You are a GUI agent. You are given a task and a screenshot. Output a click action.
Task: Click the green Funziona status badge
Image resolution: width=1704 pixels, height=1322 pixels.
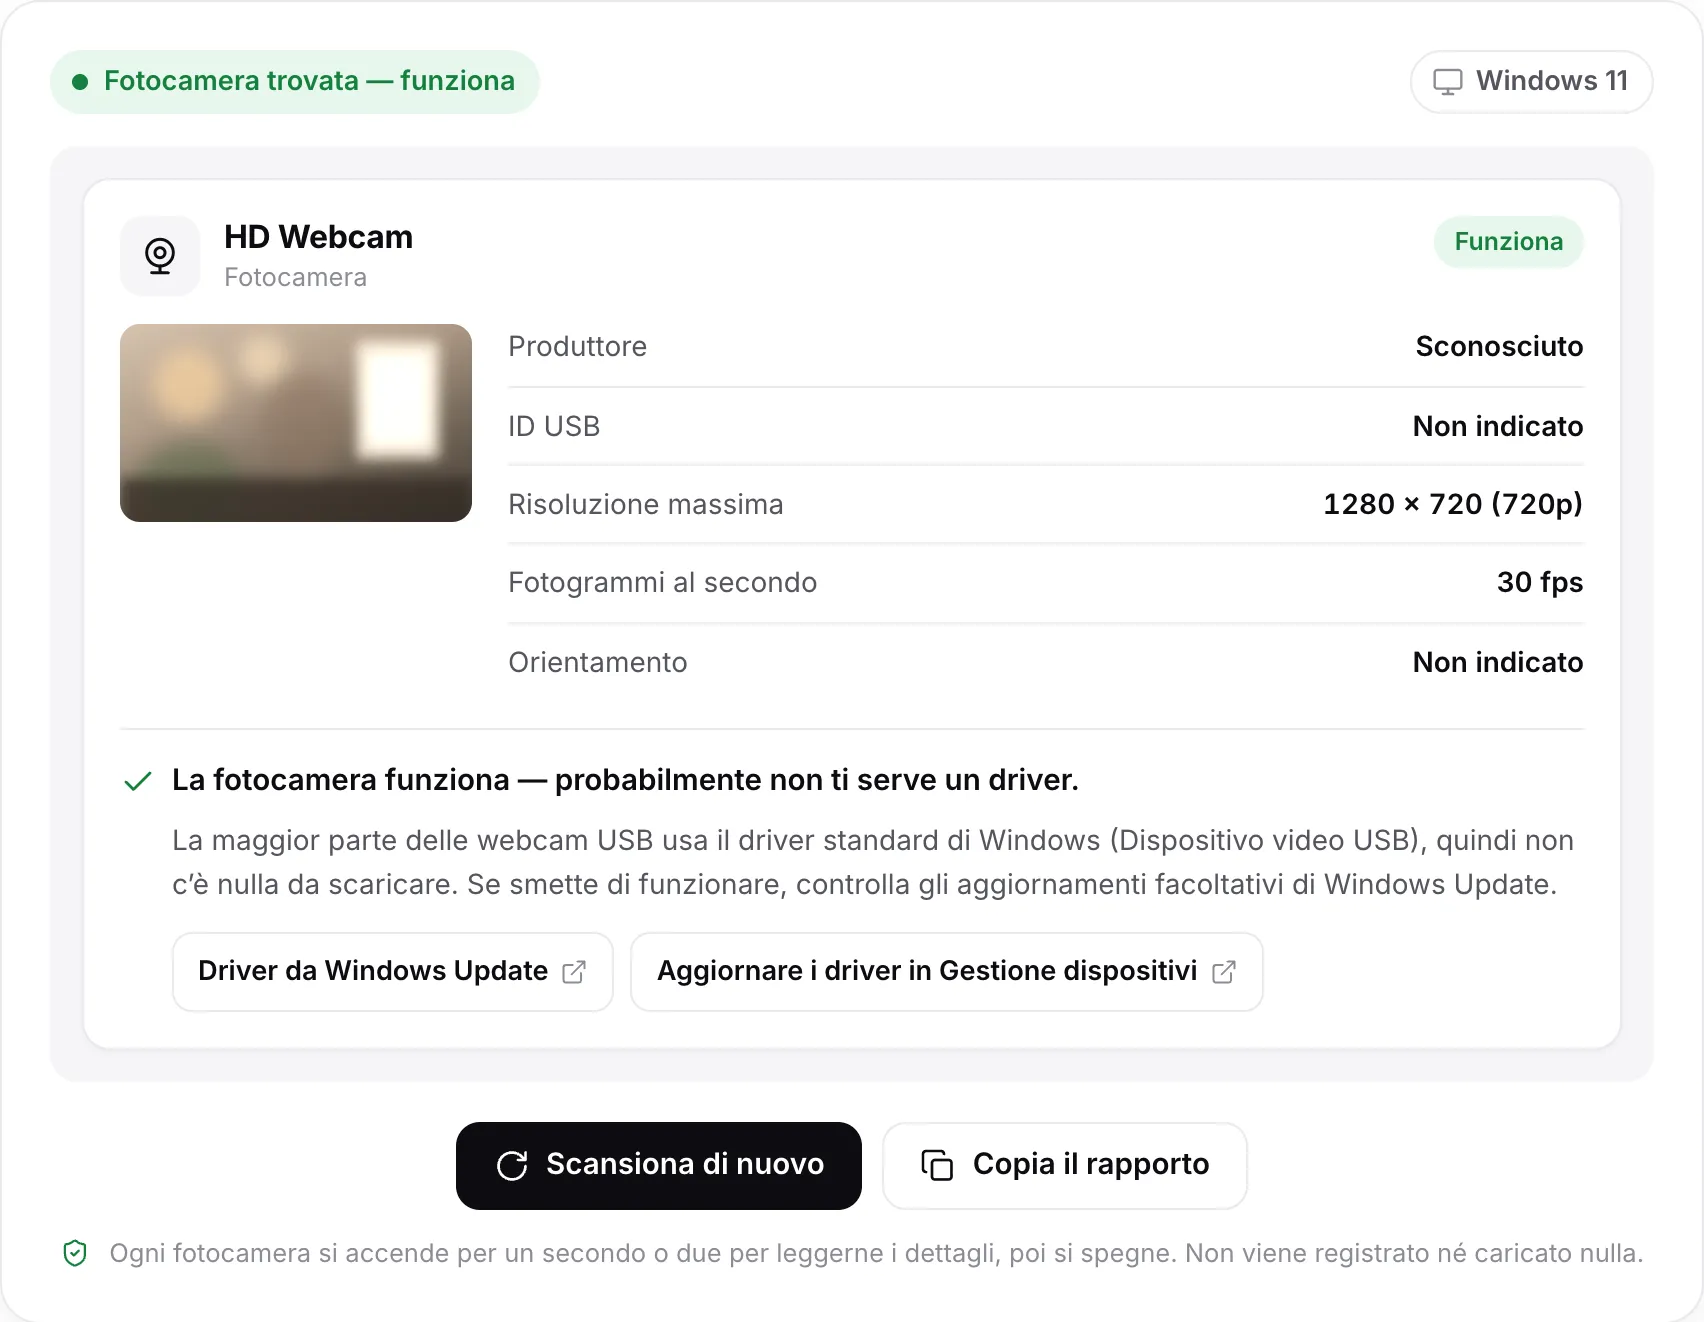[x=1508, y=242]
